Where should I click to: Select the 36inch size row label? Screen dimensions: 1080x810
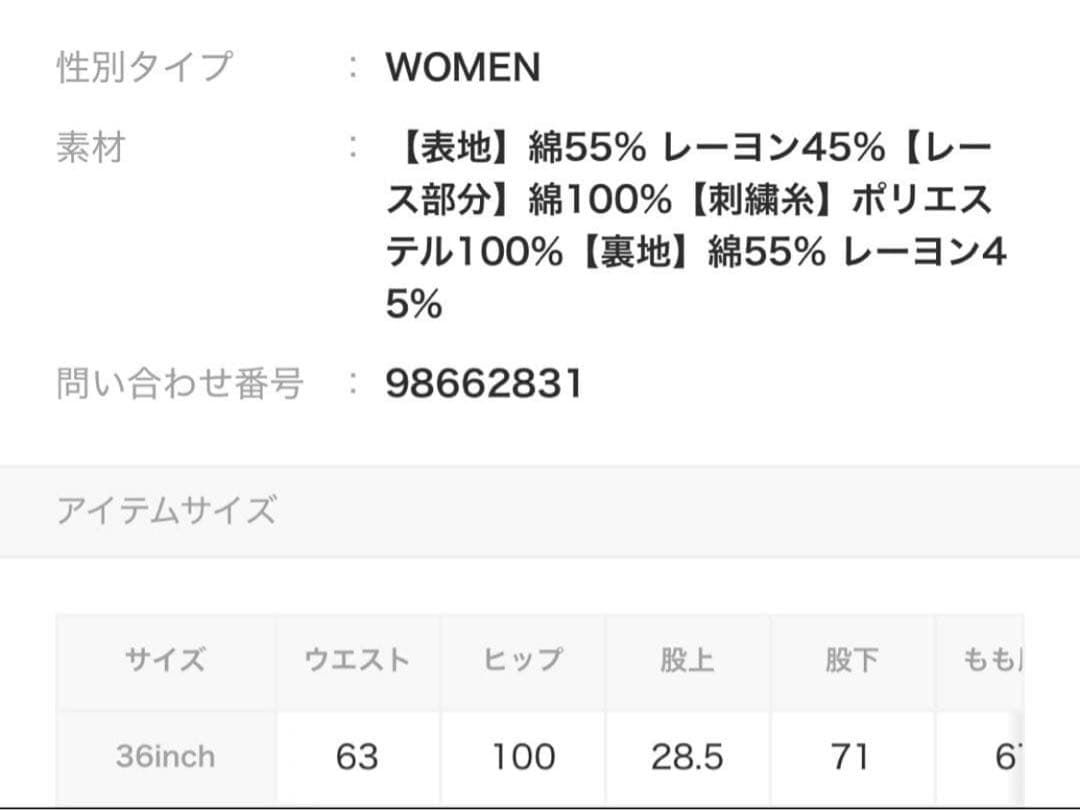(x=166, y=756)
